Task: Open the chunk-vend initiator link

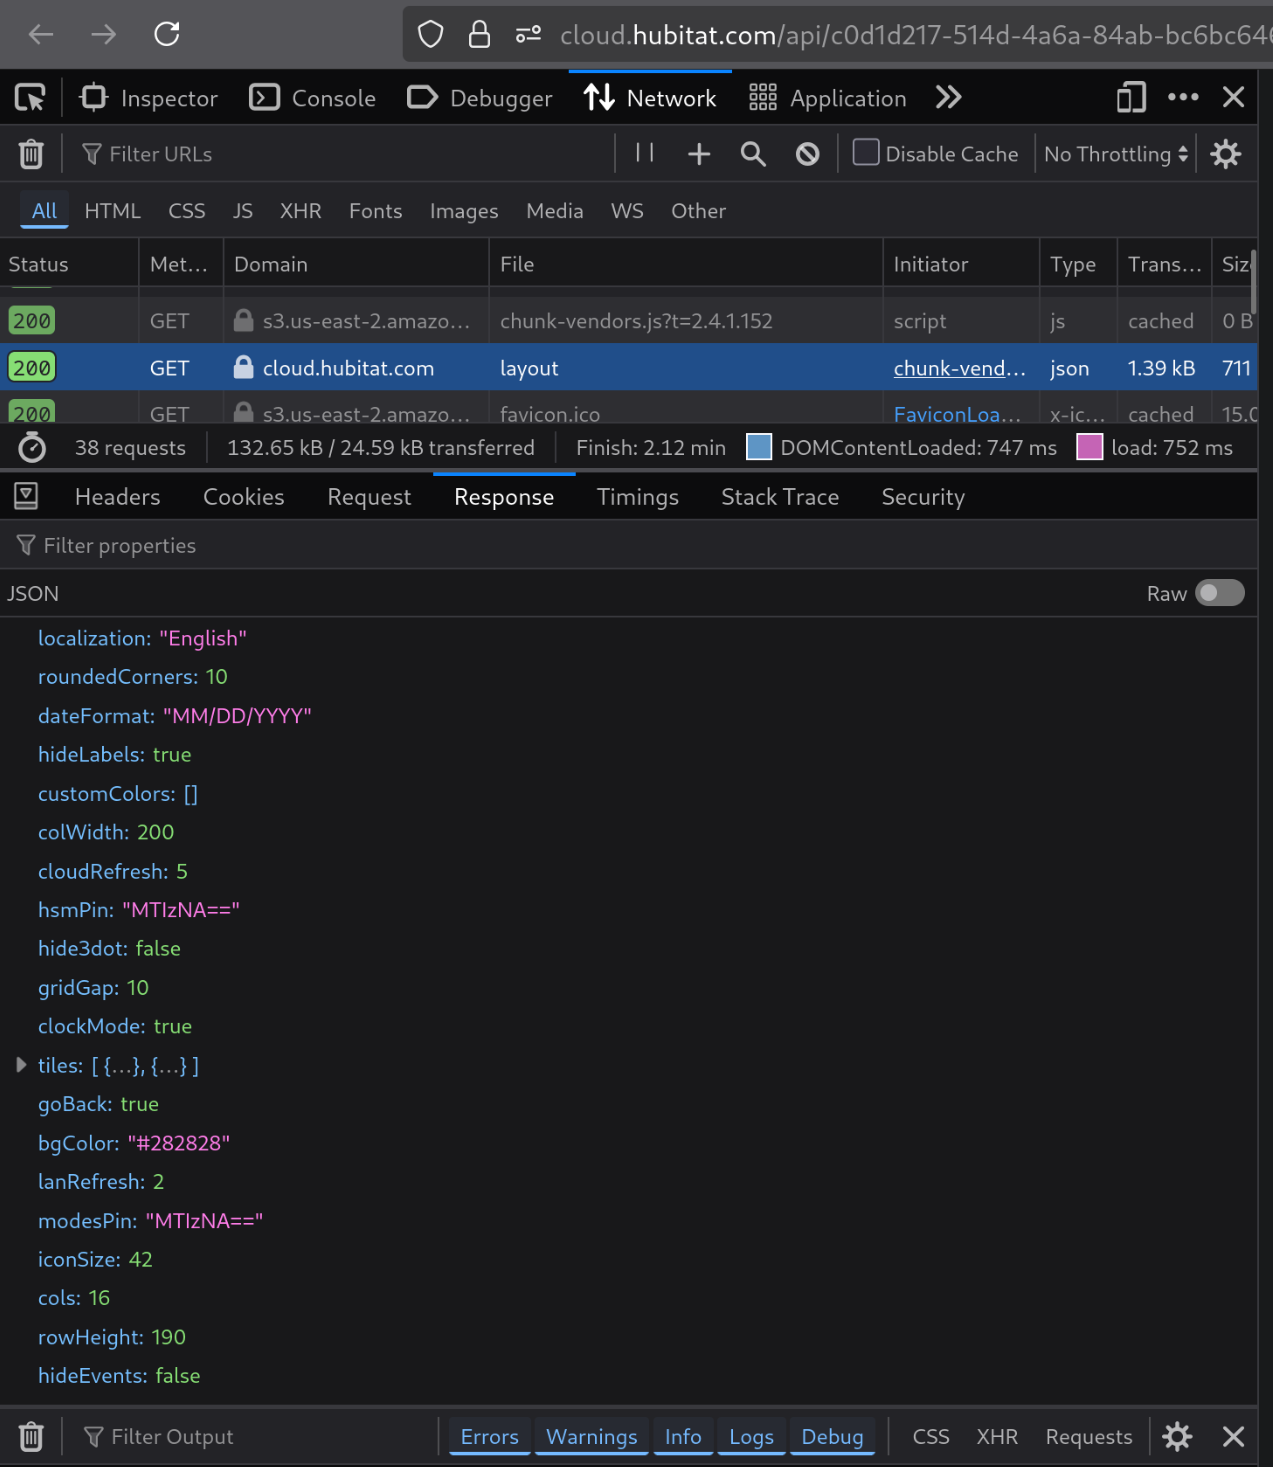Action: 958,368
